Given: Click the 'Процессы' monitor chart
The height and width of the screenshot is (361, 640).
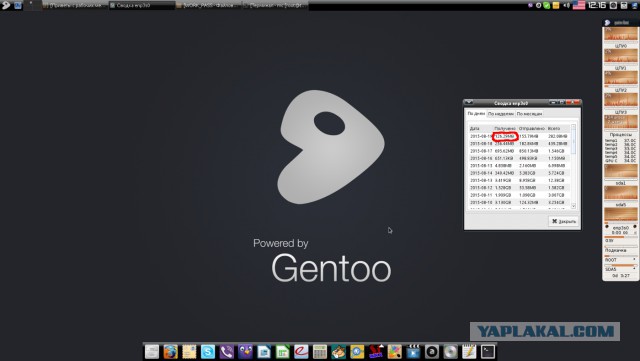Looking at the screenshot, I should click(620, 123).
